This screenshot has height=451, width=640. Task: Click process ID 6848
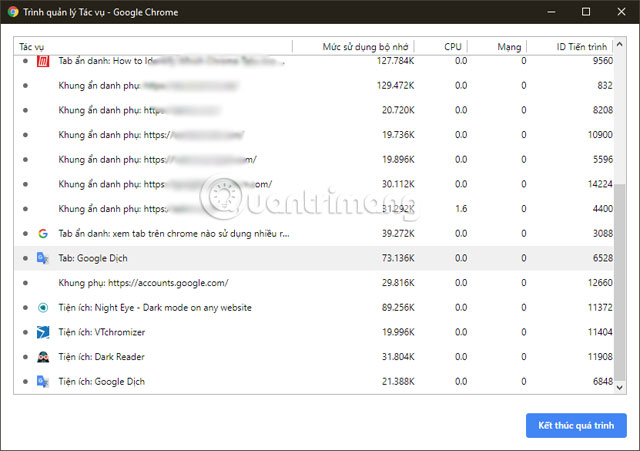602,382
